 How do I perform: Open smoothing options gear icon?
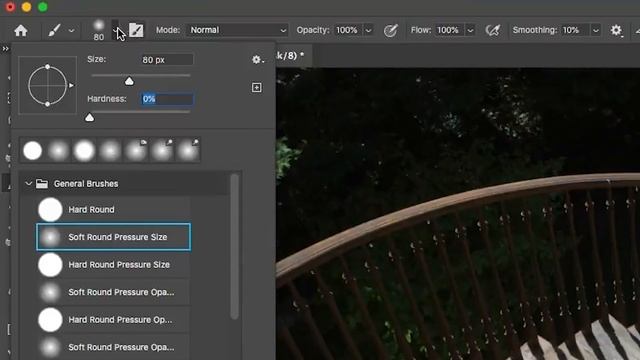(x=616, y=30)
